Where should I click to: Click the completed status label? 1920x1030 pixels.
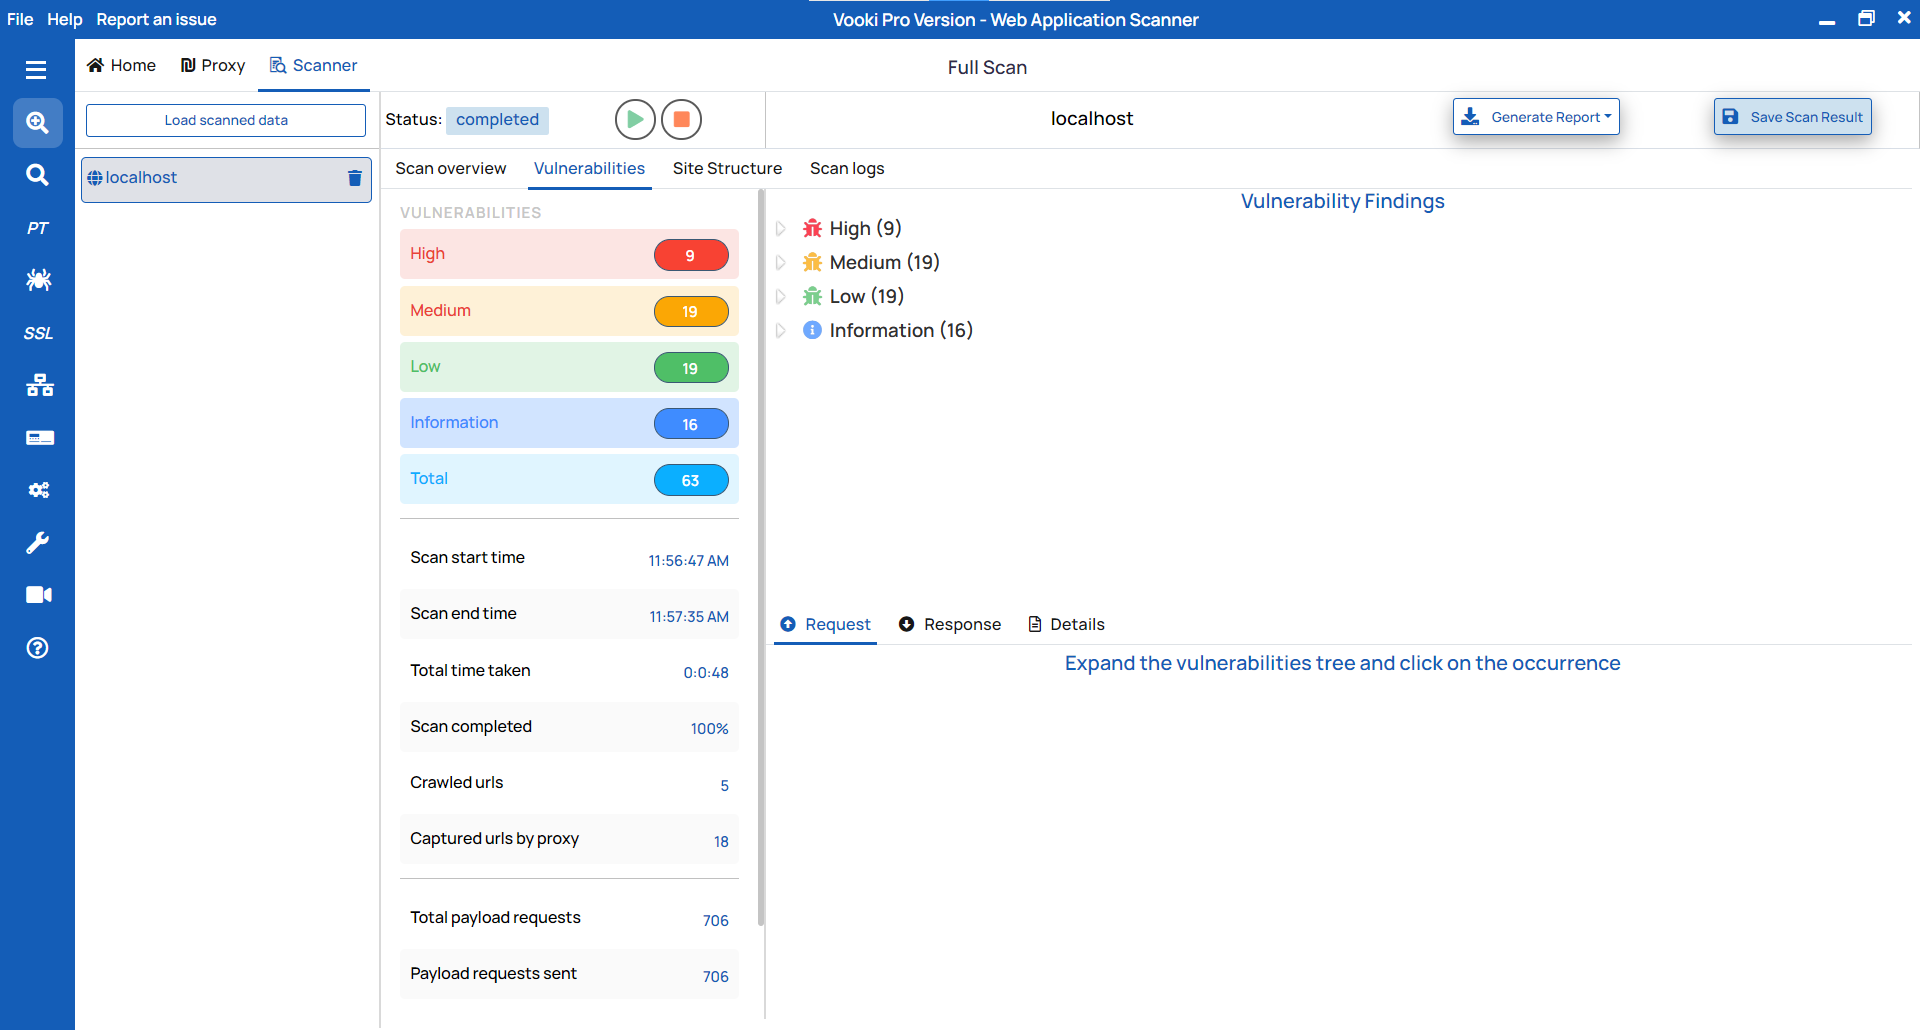pos(497,120)
